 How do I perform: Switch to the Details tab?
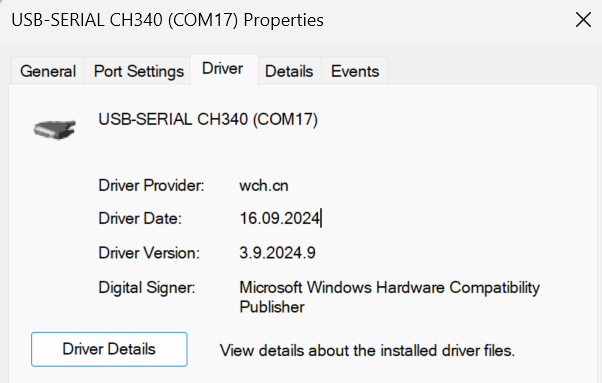tap(289, 71)
